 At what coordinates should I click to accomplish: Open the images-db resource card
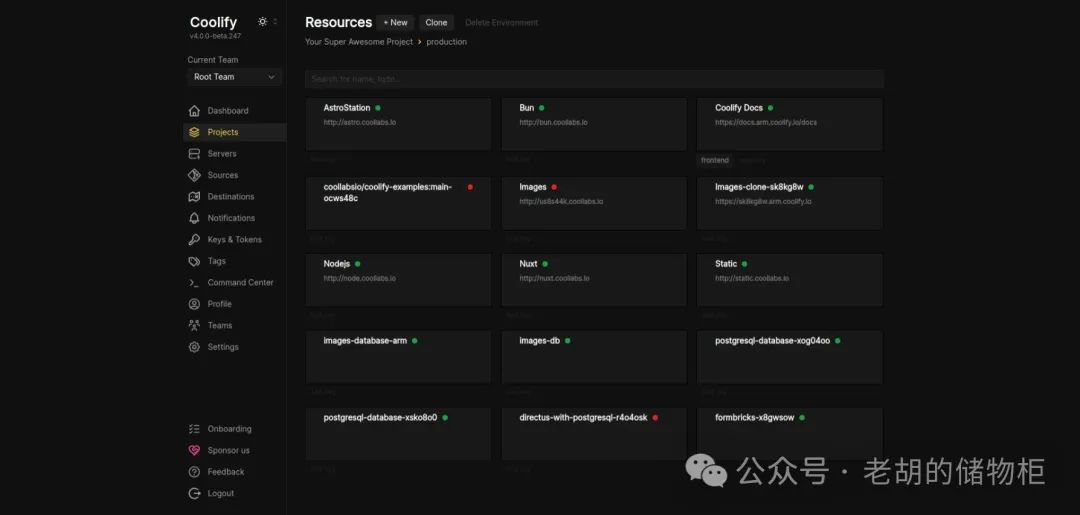coord(594,357)
